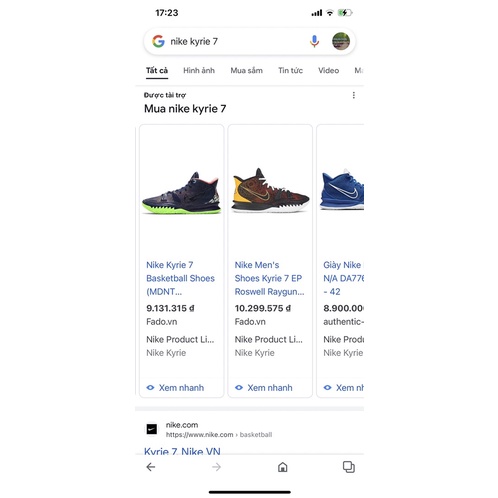Select the price 9.131.315 đ
Screen dimensions: 498x498
170,308
